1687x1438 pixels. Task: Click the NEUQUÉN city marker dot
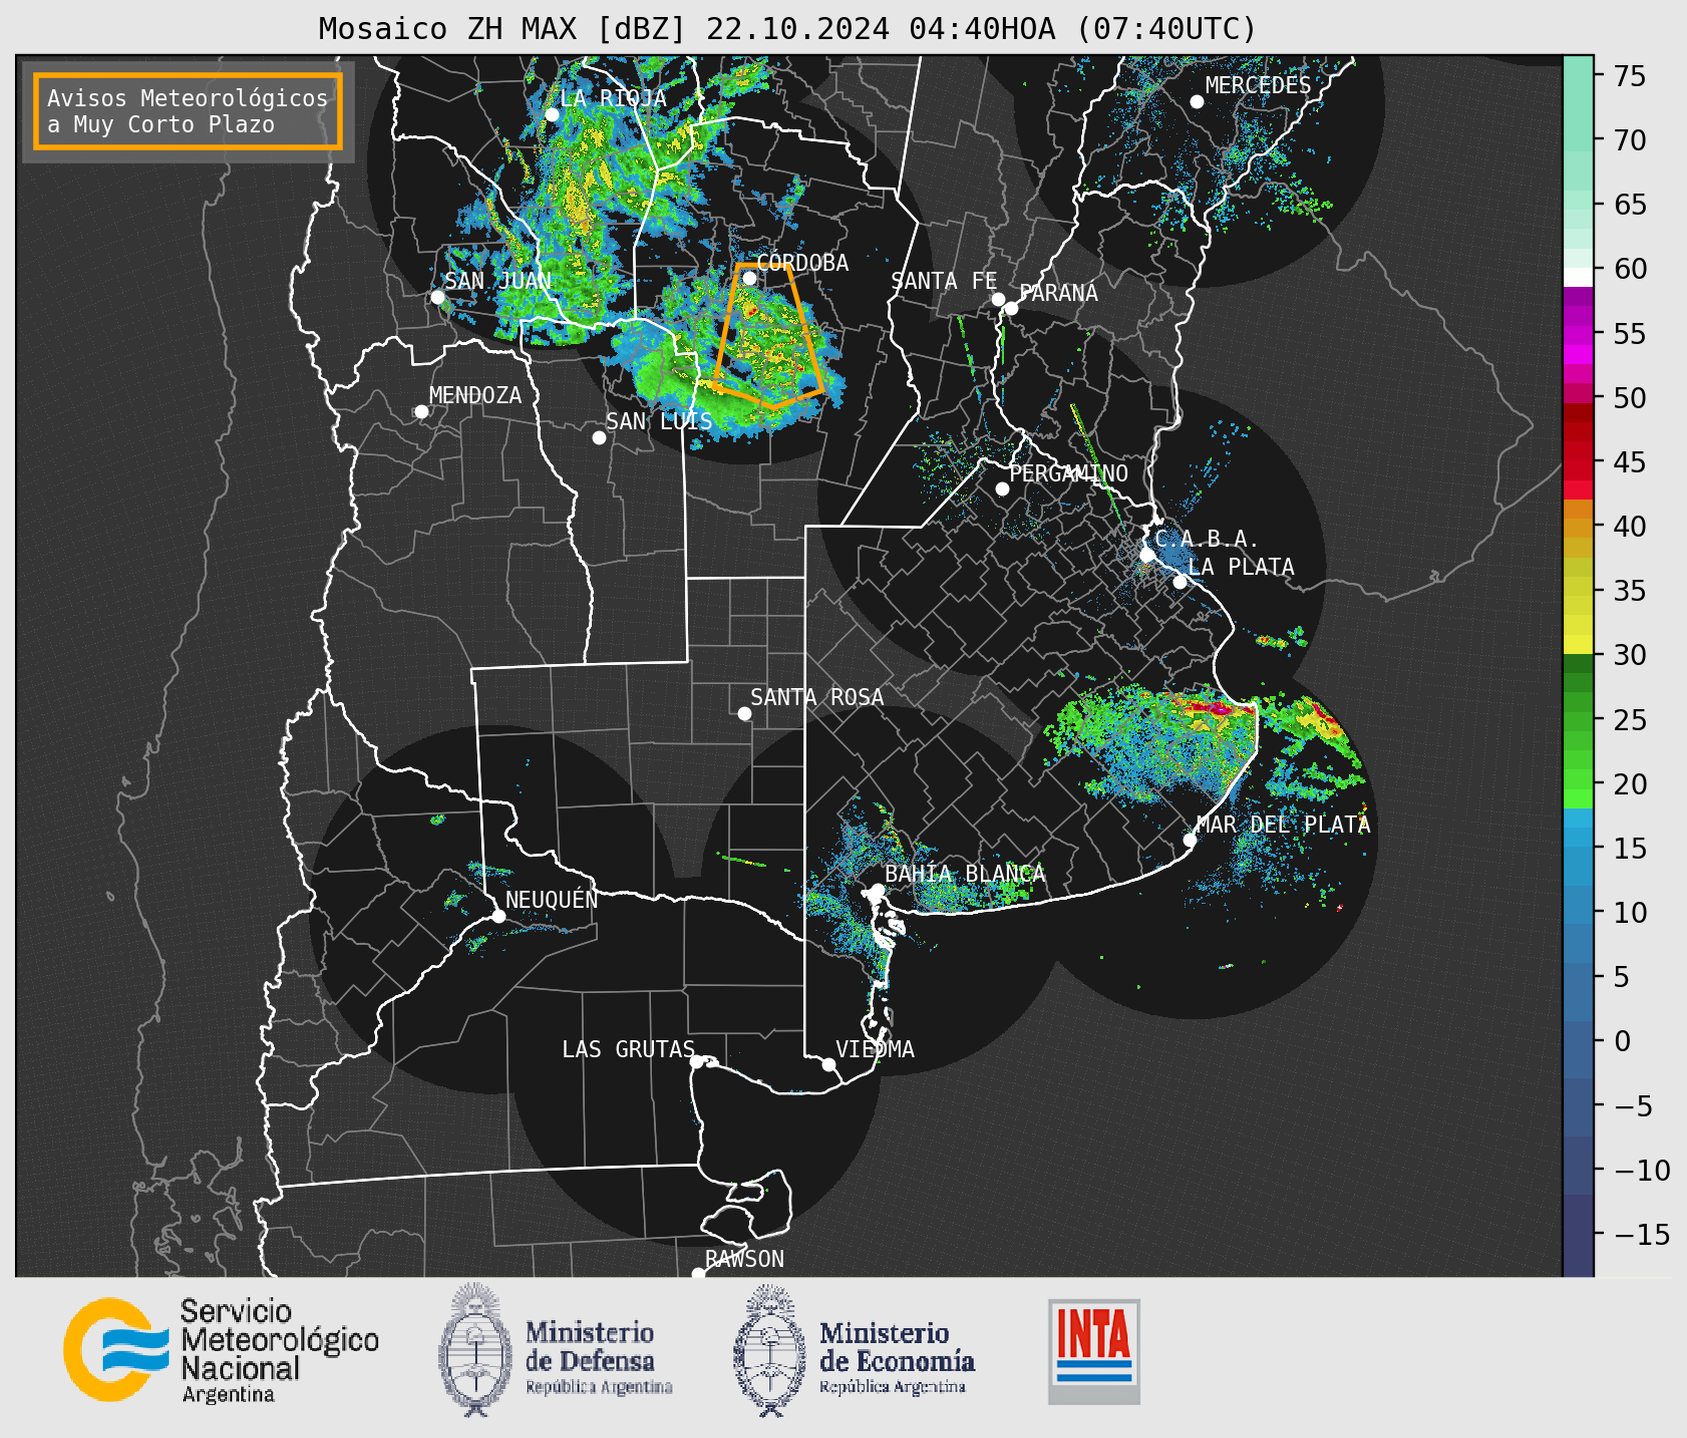click(498, 916)
